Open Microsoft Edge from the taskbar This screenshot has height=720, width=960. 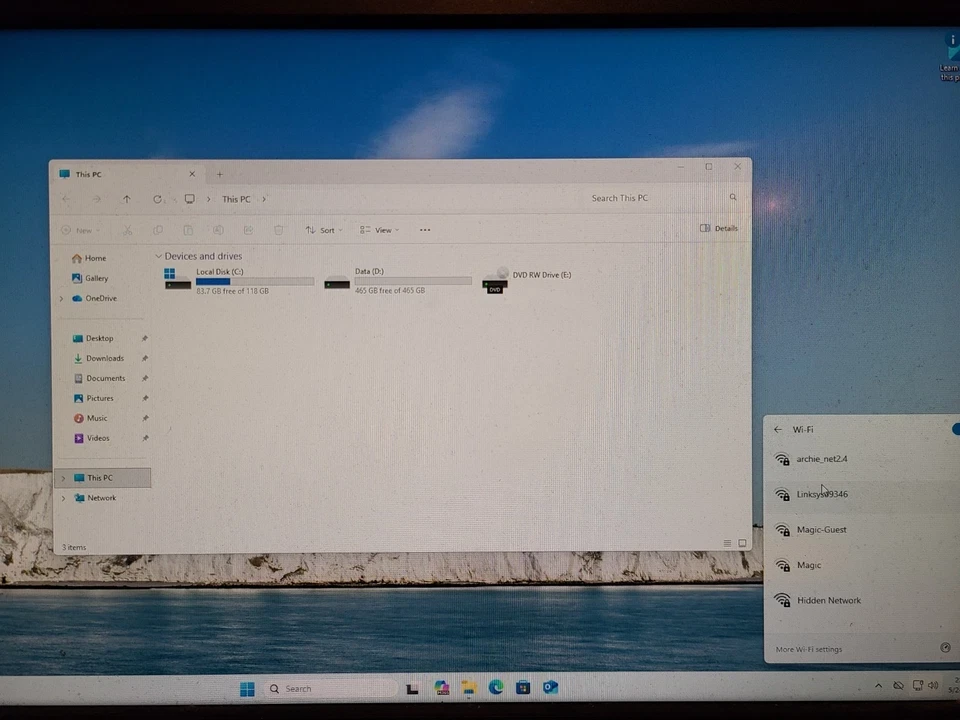496,688
